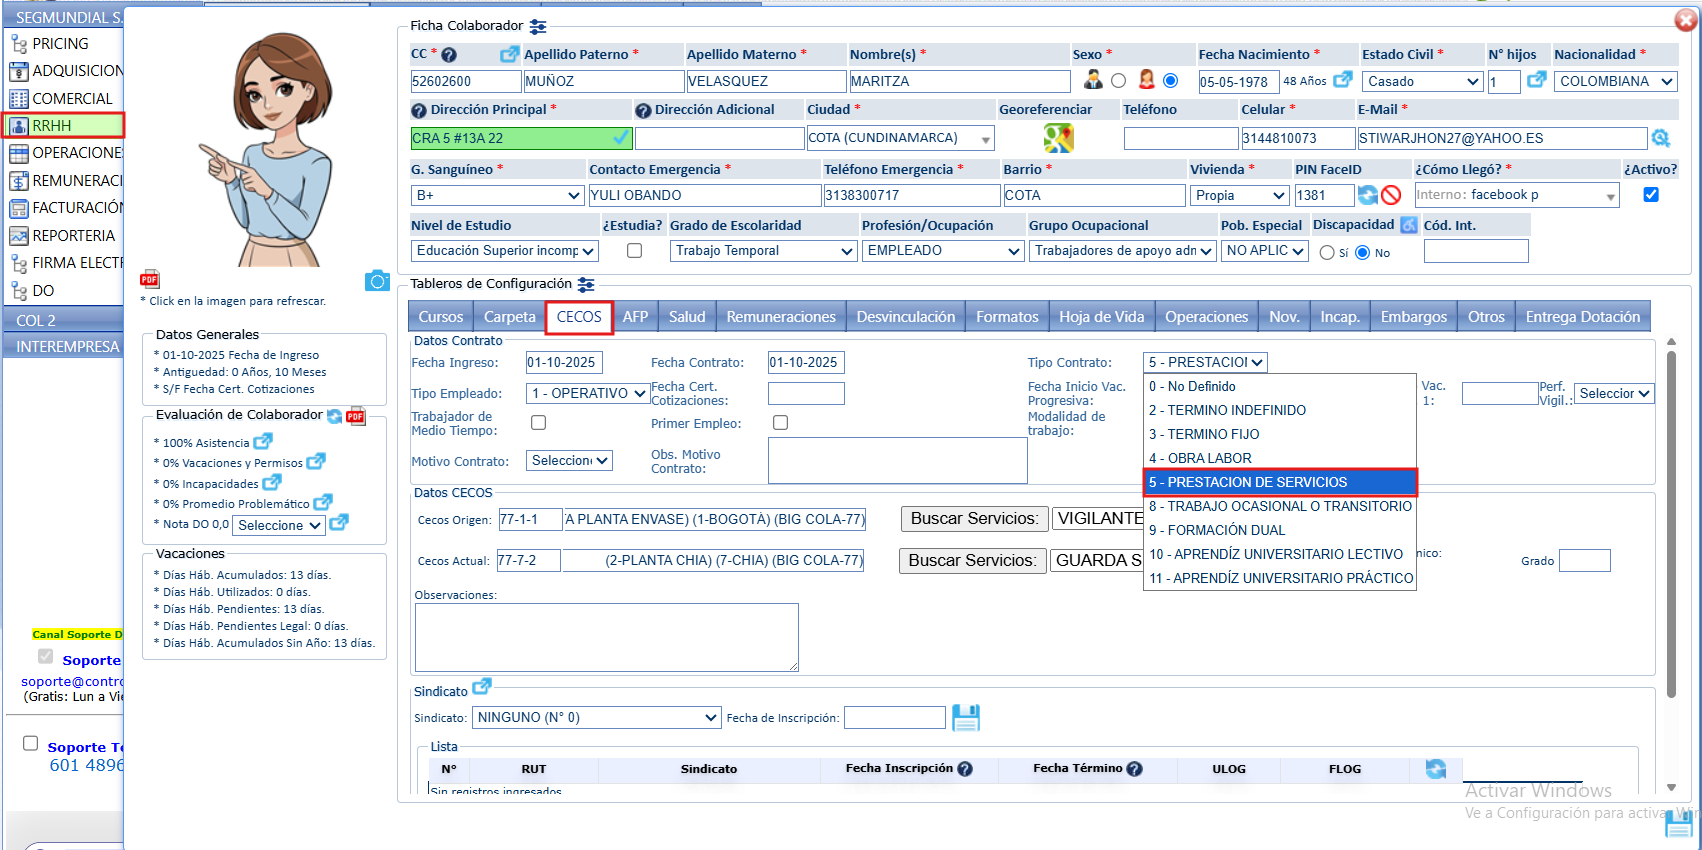Click the refresh icon in Lista table header
Screen dimensions: 1702x850
pyautogui.click(x=1436, y=768)
